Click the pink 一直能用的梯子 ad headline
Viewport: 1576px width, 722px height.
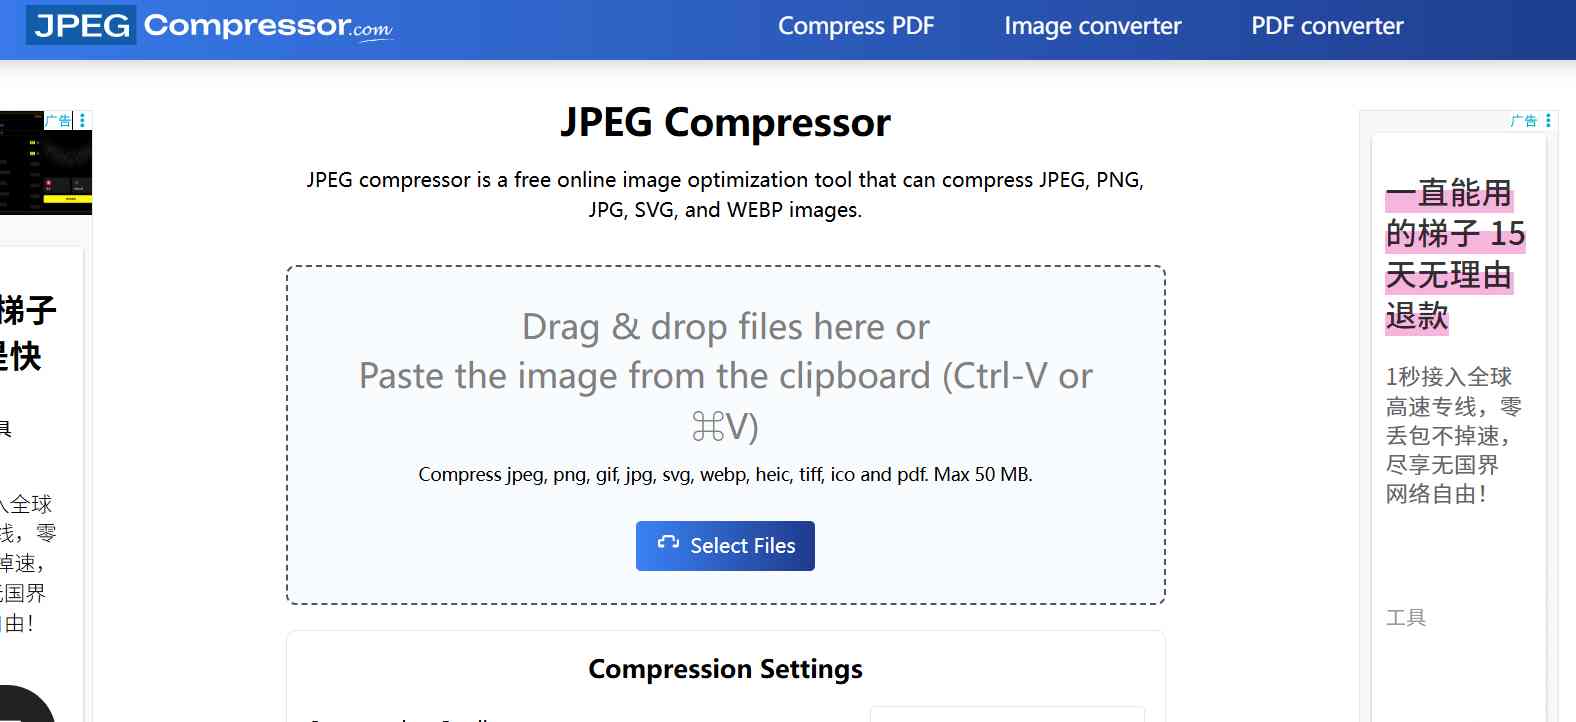point(1452,255)
